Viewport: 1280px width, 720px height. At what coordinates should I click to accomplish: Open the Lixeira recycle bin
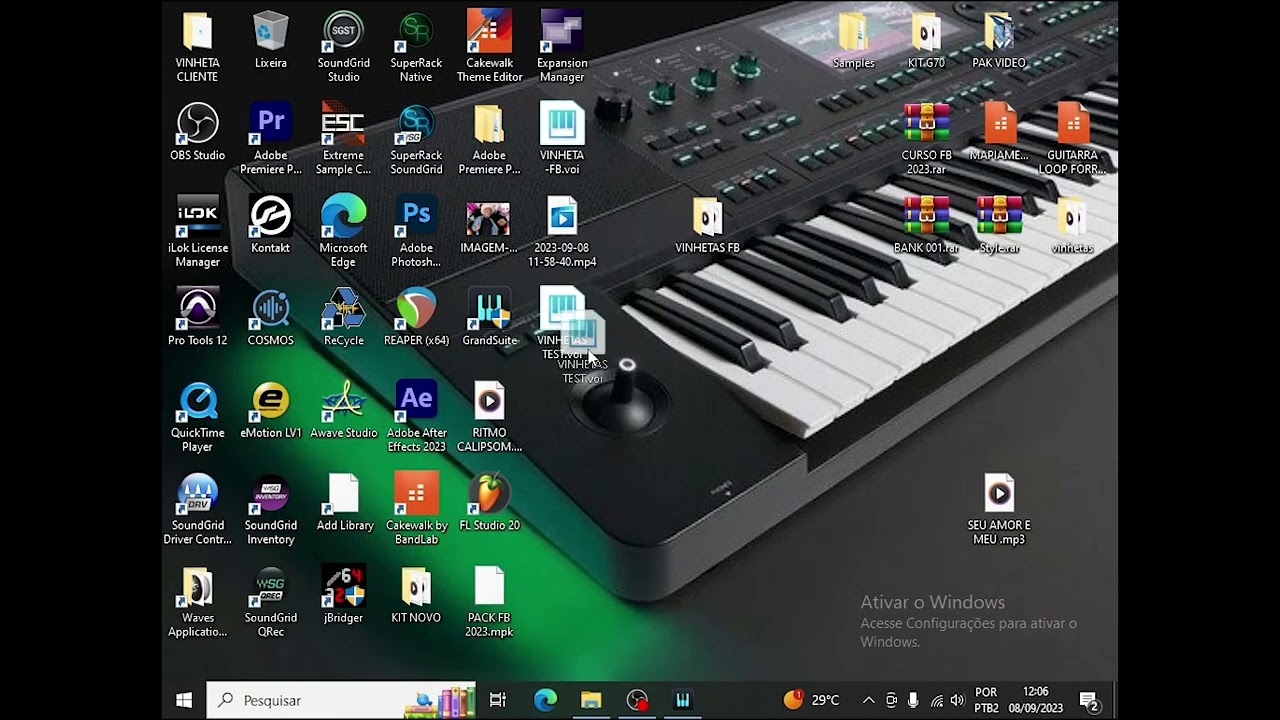270,40
